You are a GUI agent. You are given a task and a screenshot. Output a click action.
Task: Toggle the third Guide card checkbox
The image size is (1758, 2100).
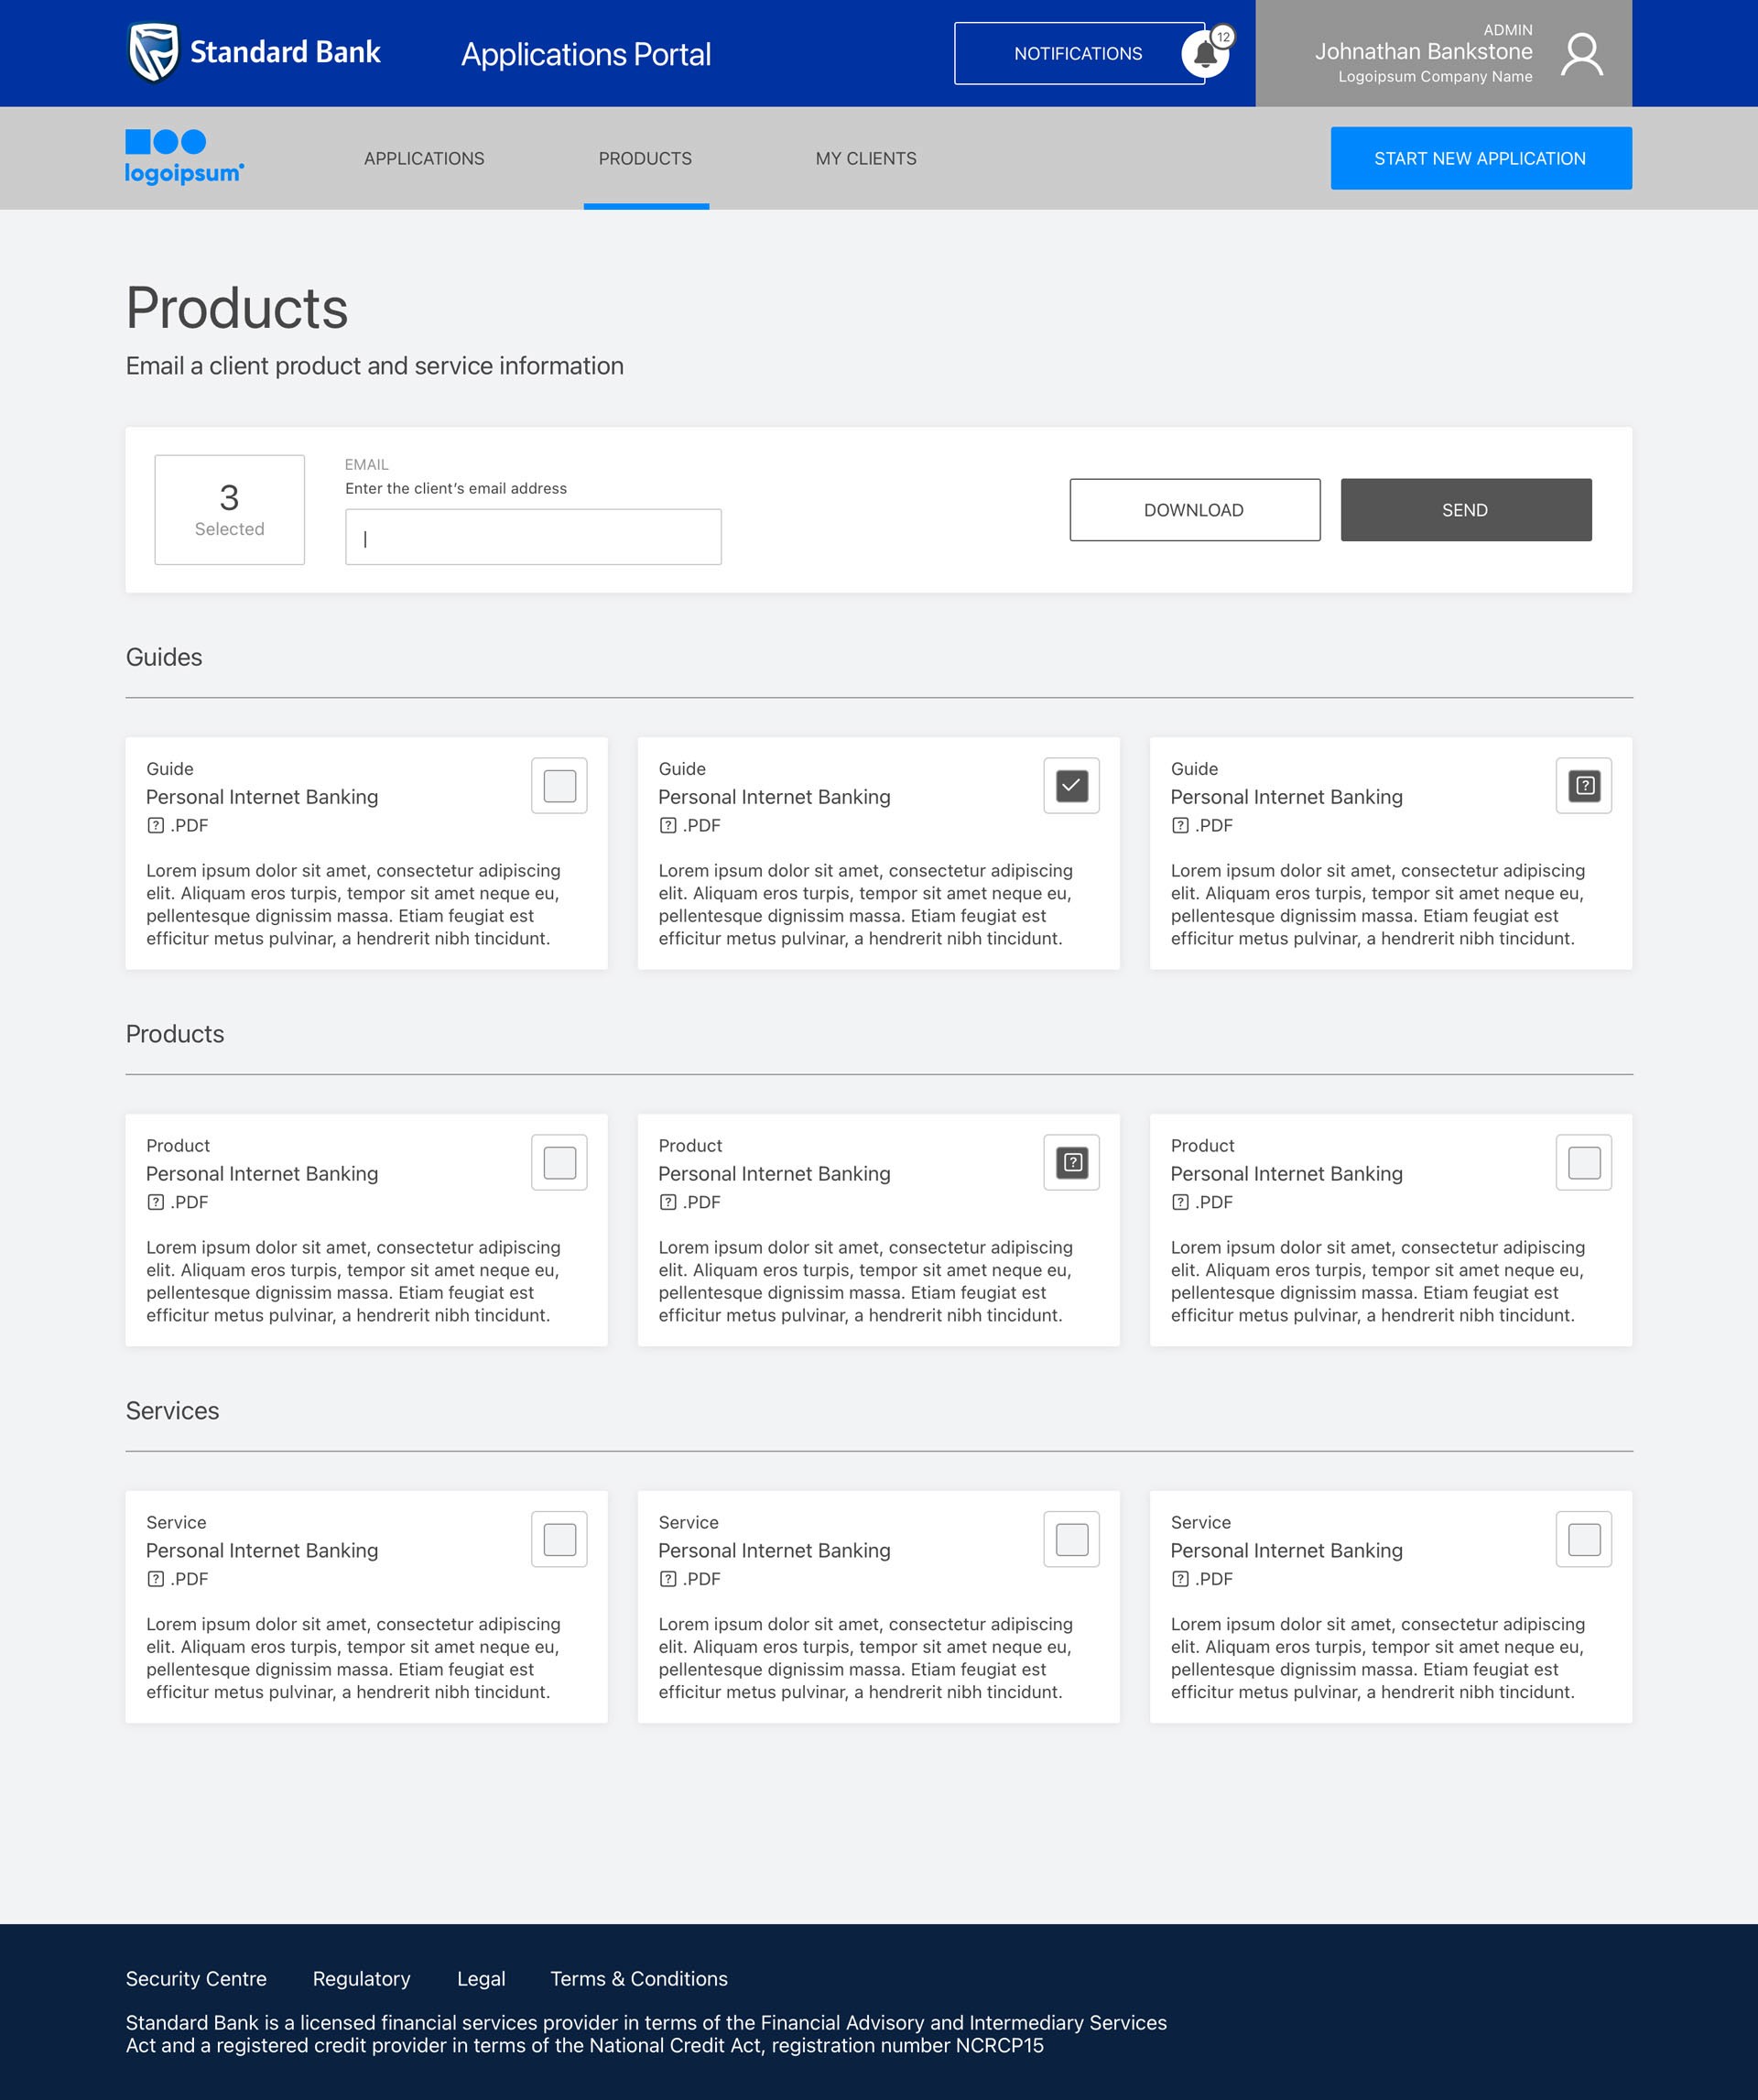[x=1584, y=786]
